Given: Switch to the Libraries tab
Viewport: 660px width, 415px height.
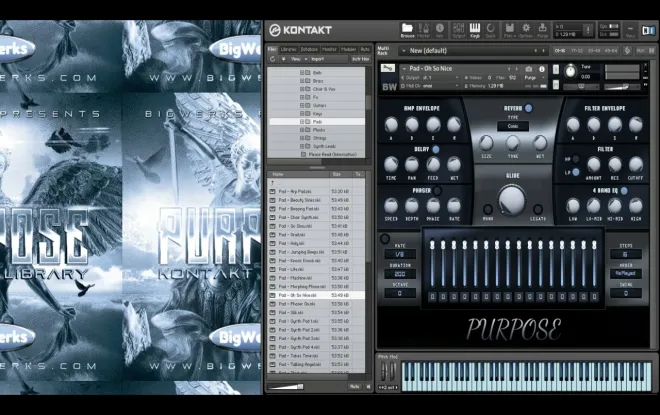Looking at the screenshot, I should (288, 49).
